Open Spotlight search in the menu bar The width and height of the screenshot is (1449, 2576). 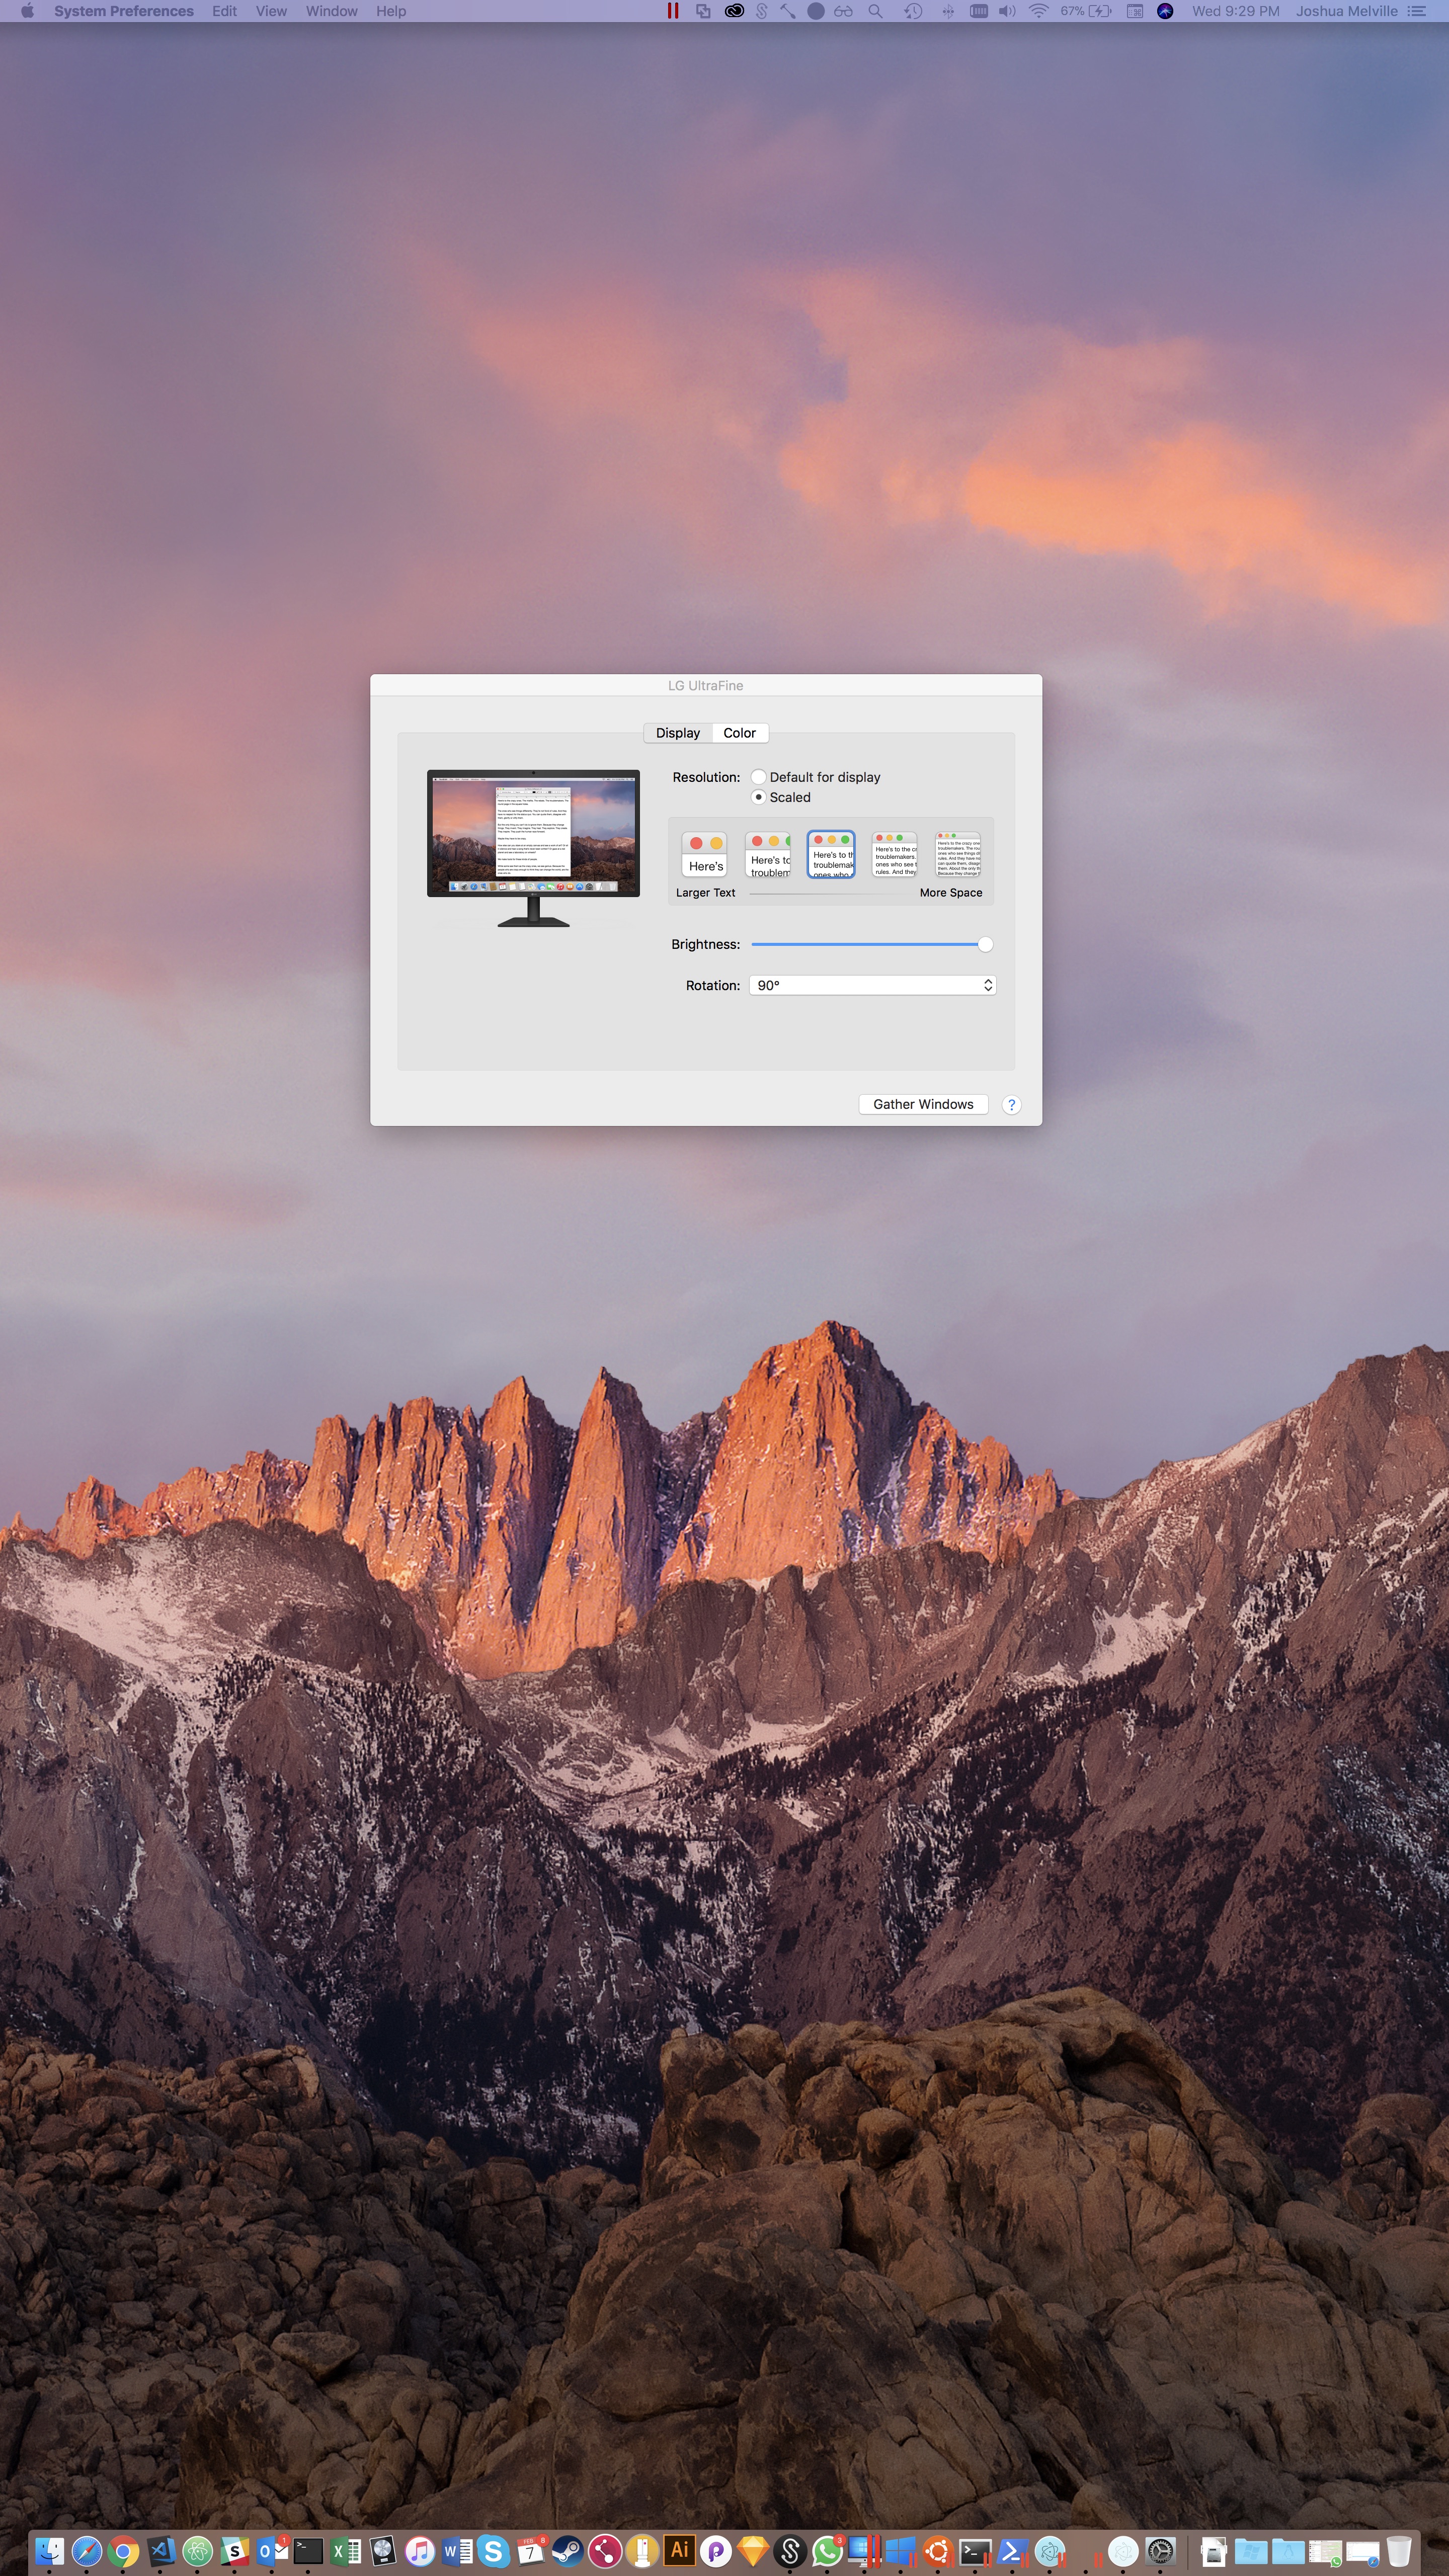coord(875,11)
